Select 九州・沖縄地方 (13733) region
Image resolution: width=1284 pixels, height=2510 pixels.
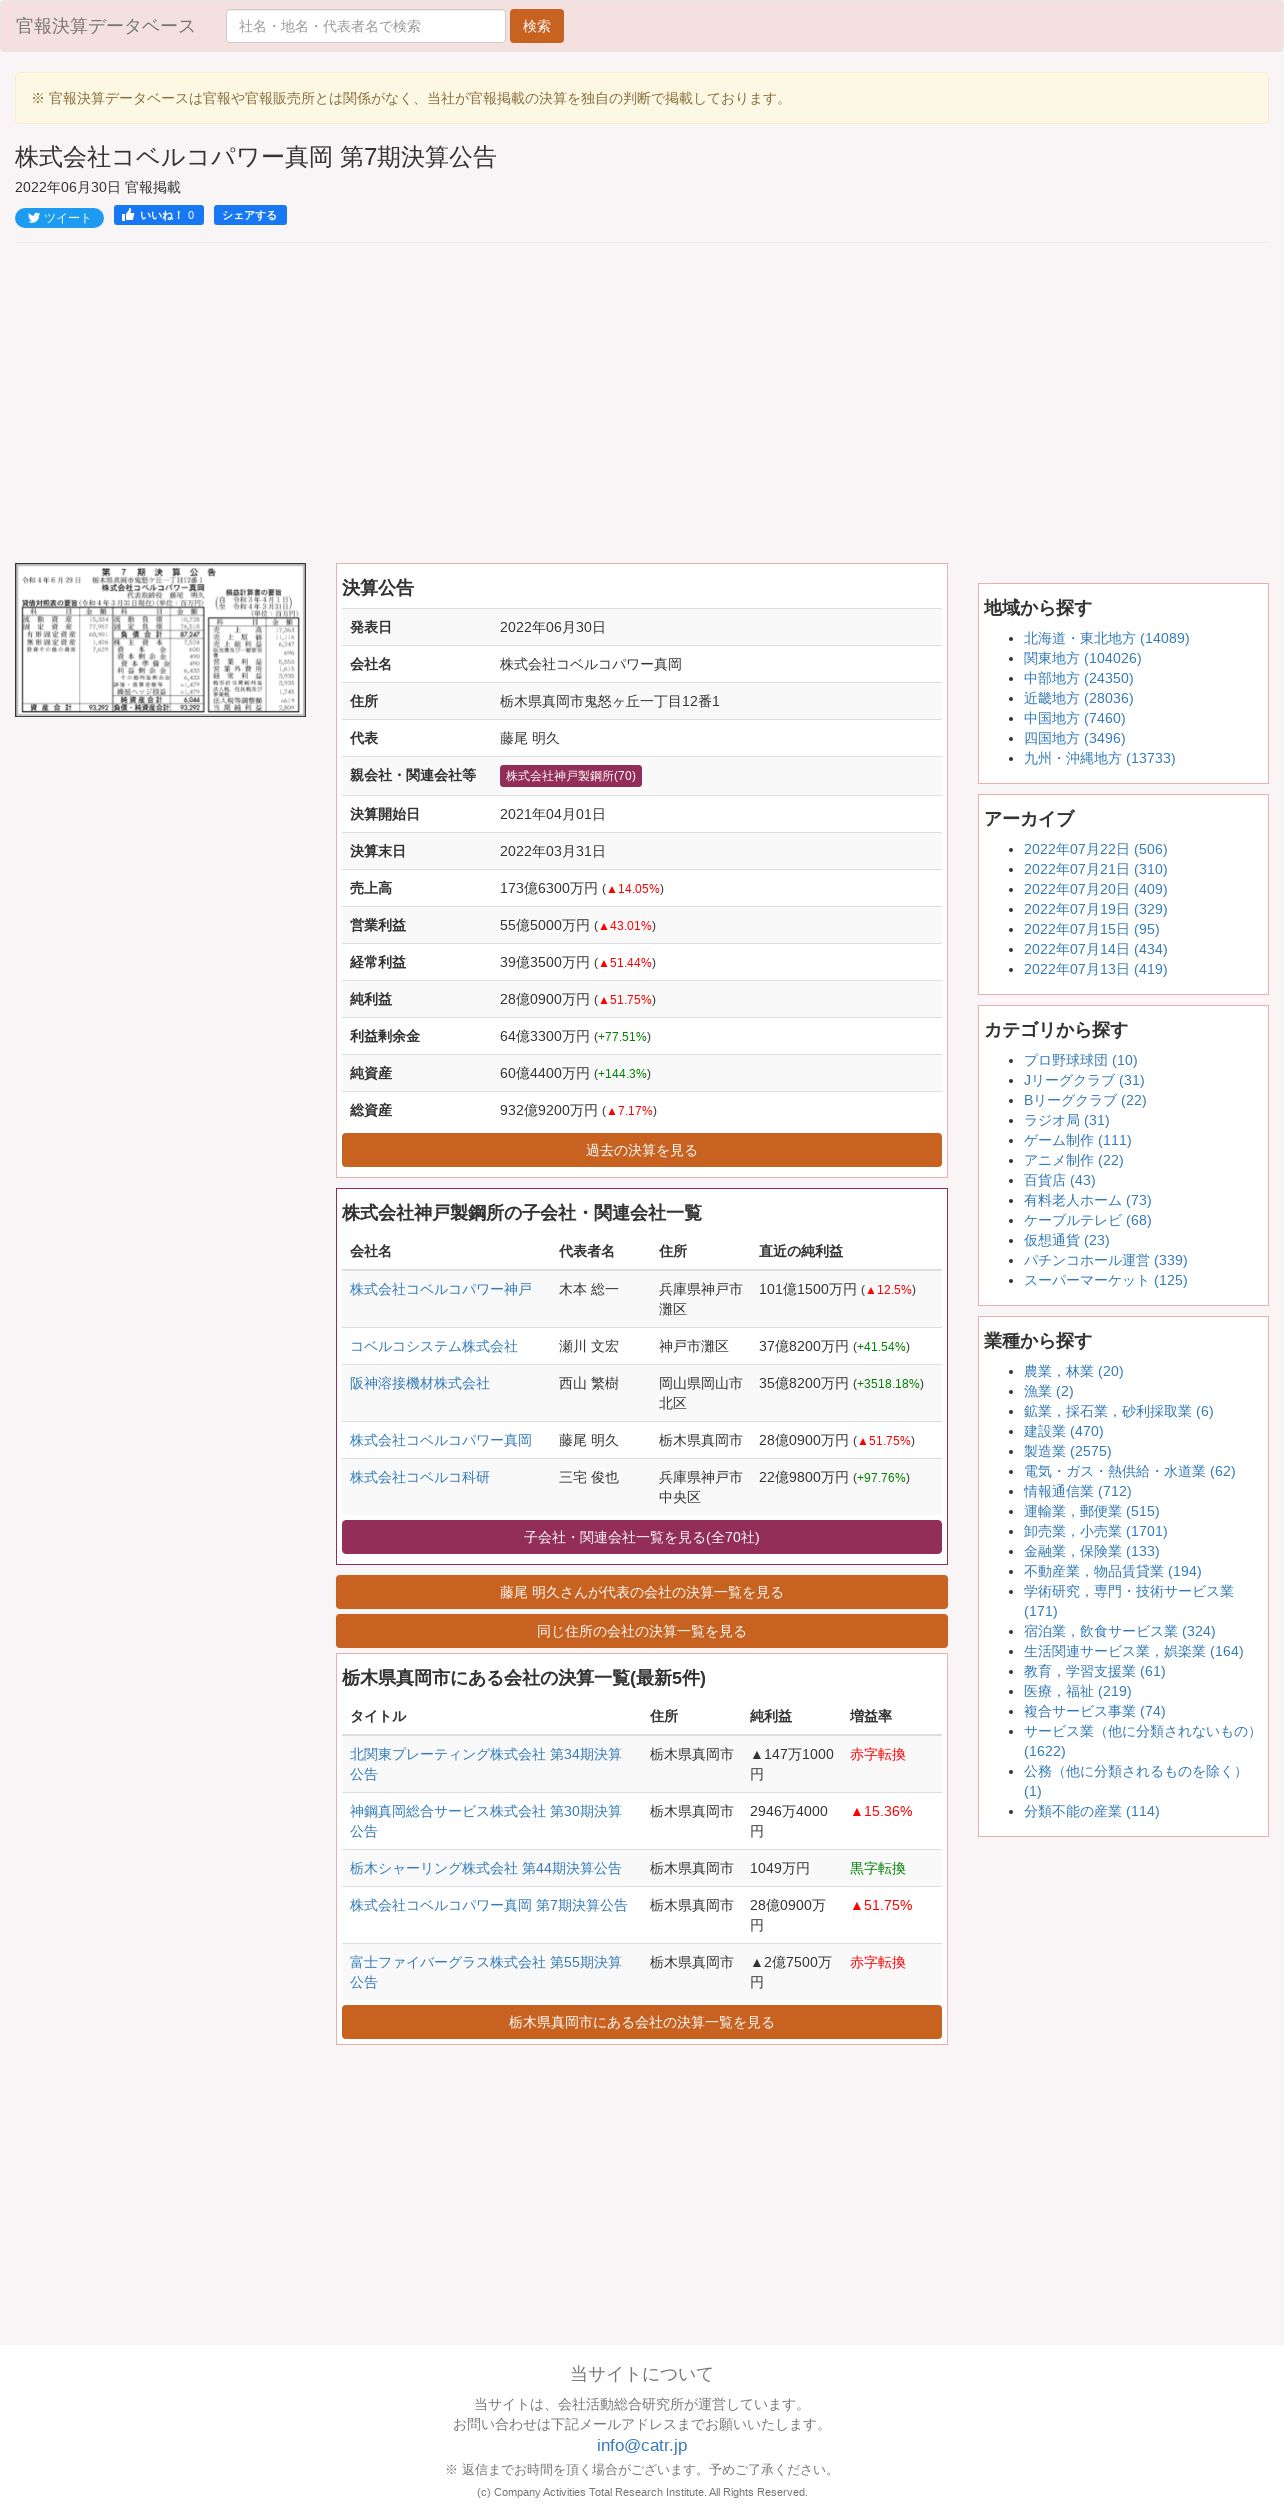pyautogui.click(x=1099, y=758)
